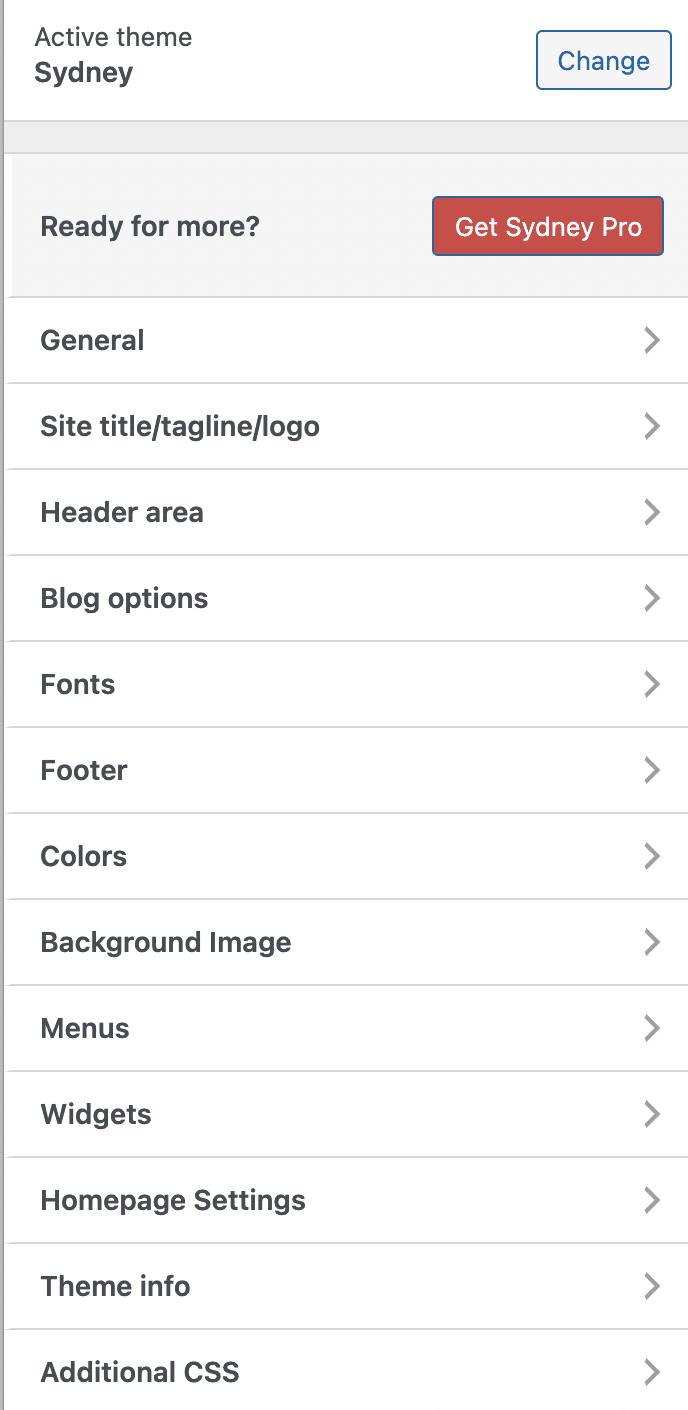Click the Ready for more text
This screenshot has height=1410, width=688.
coord(150,226)
